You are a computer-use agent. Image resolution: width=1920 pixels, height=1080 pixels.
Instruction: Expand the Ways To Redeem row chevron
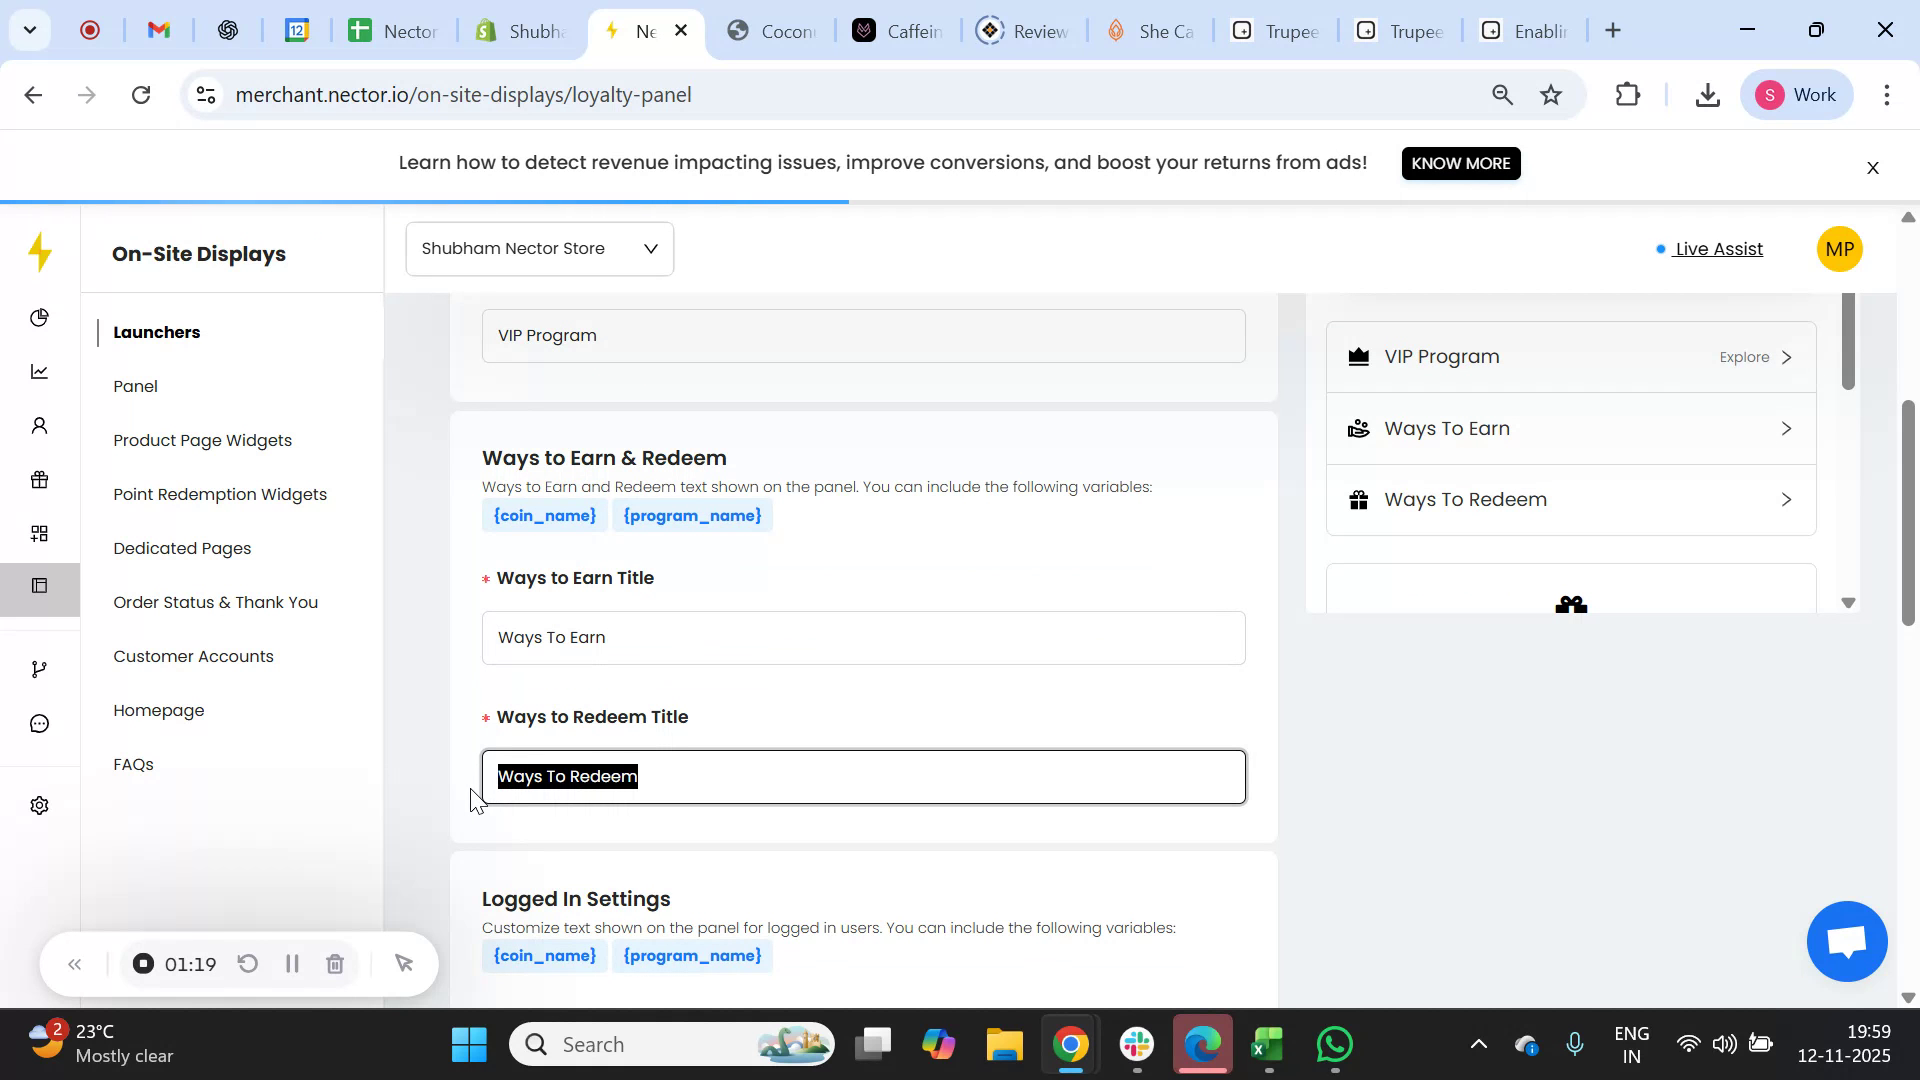click(x=1786, y=499)
